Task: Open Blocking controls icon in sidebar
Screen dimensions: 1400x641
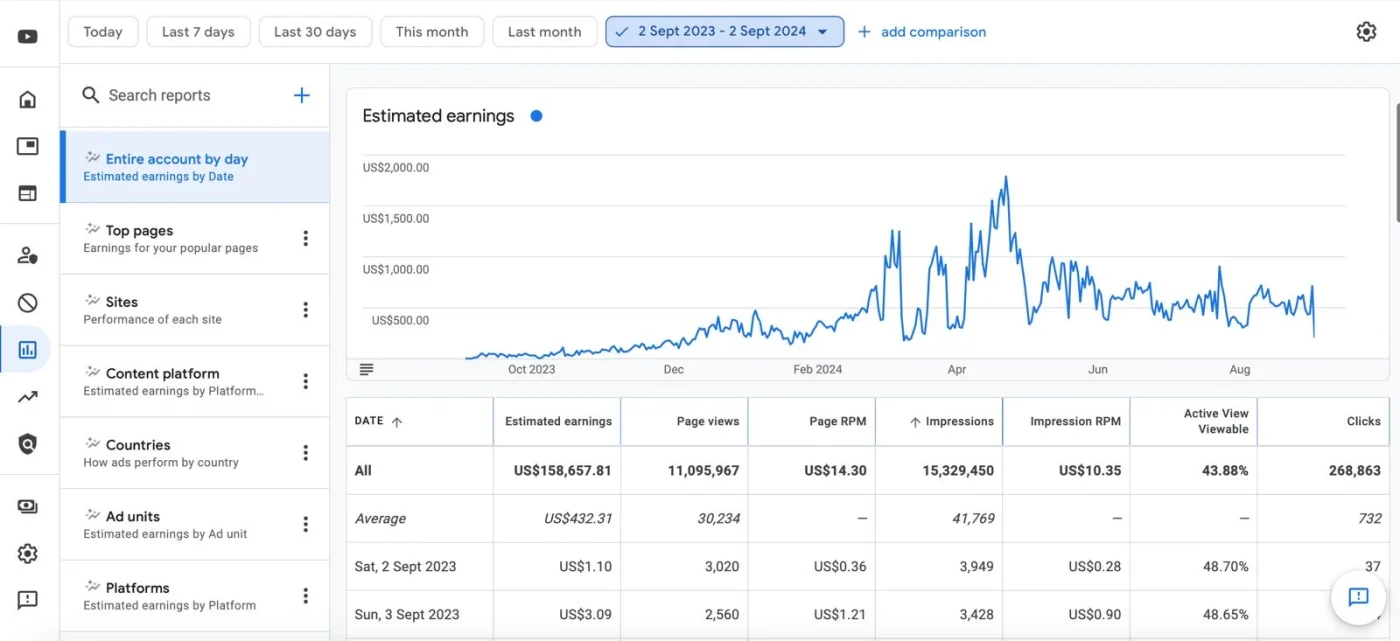Action: point(28,302)
